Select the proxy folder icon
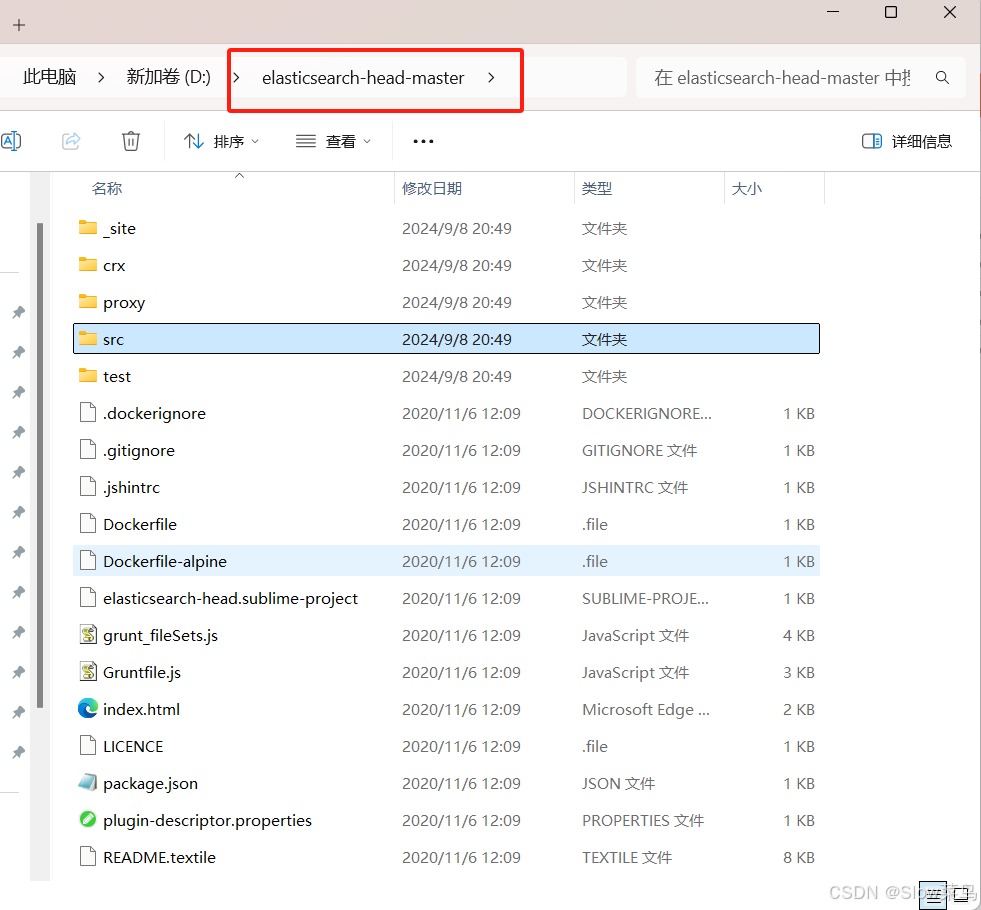981x910 pixels. coord(88,301)
